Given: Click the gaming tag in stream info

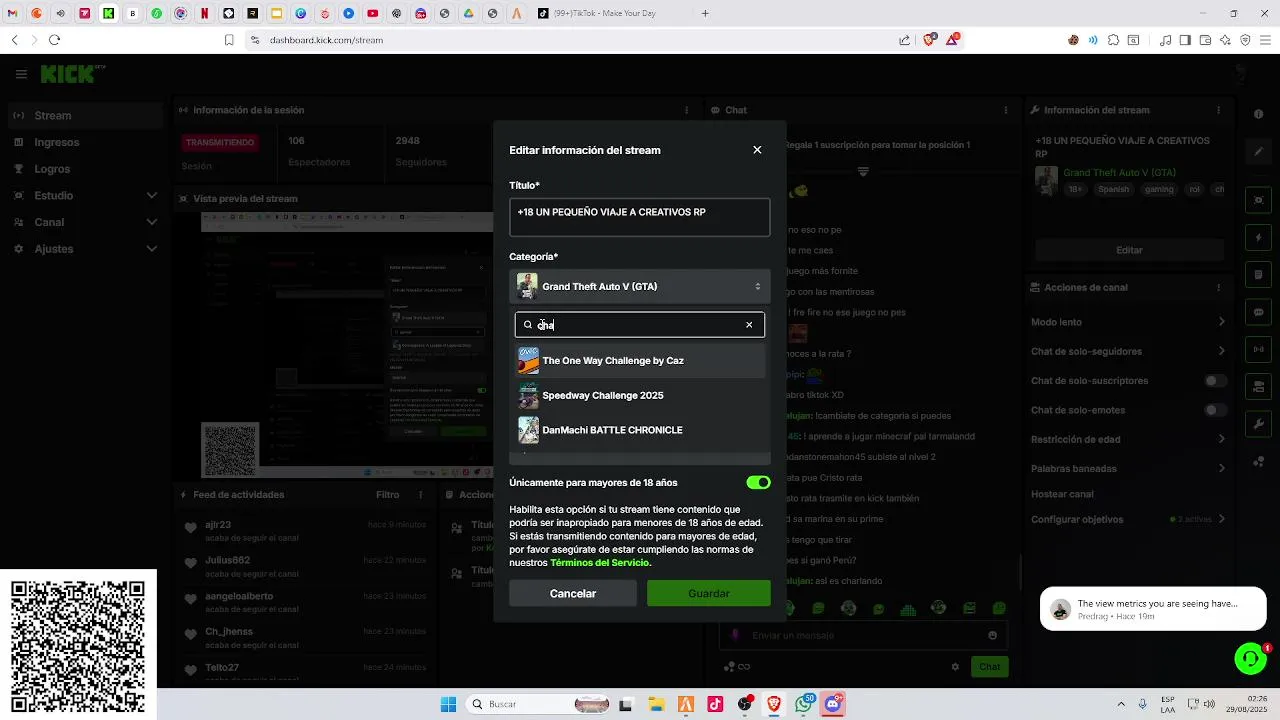Looking at the screenshot, I should [x=1159, y=189].
